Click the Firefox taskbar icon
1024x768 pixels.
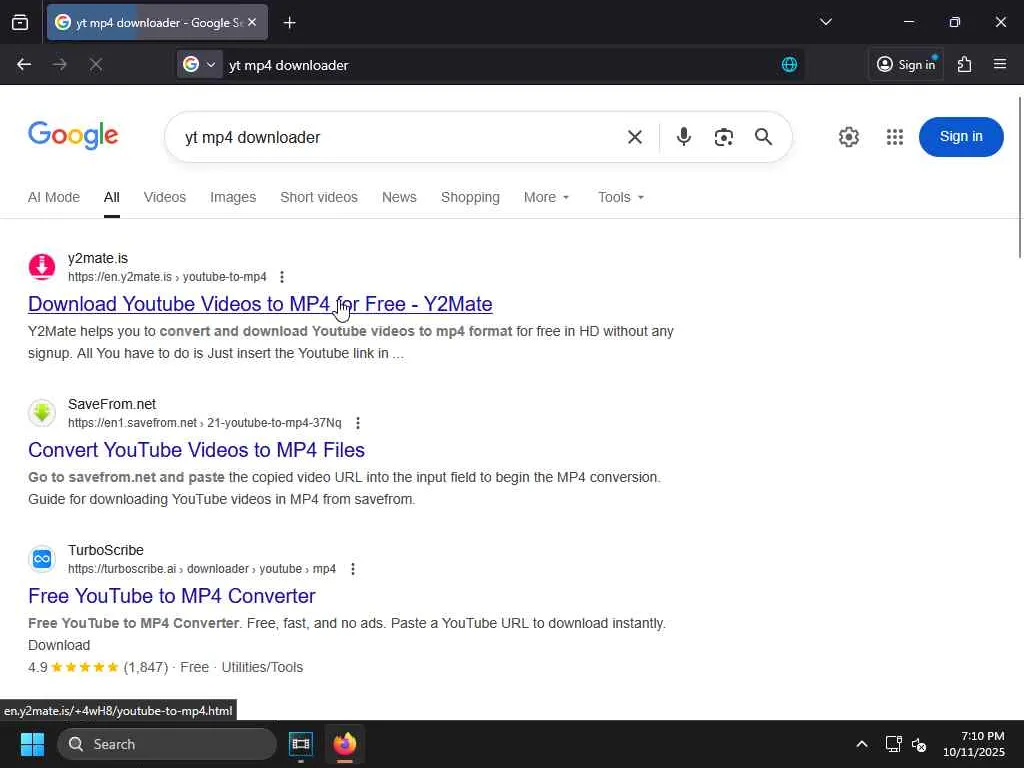point(344,744)
